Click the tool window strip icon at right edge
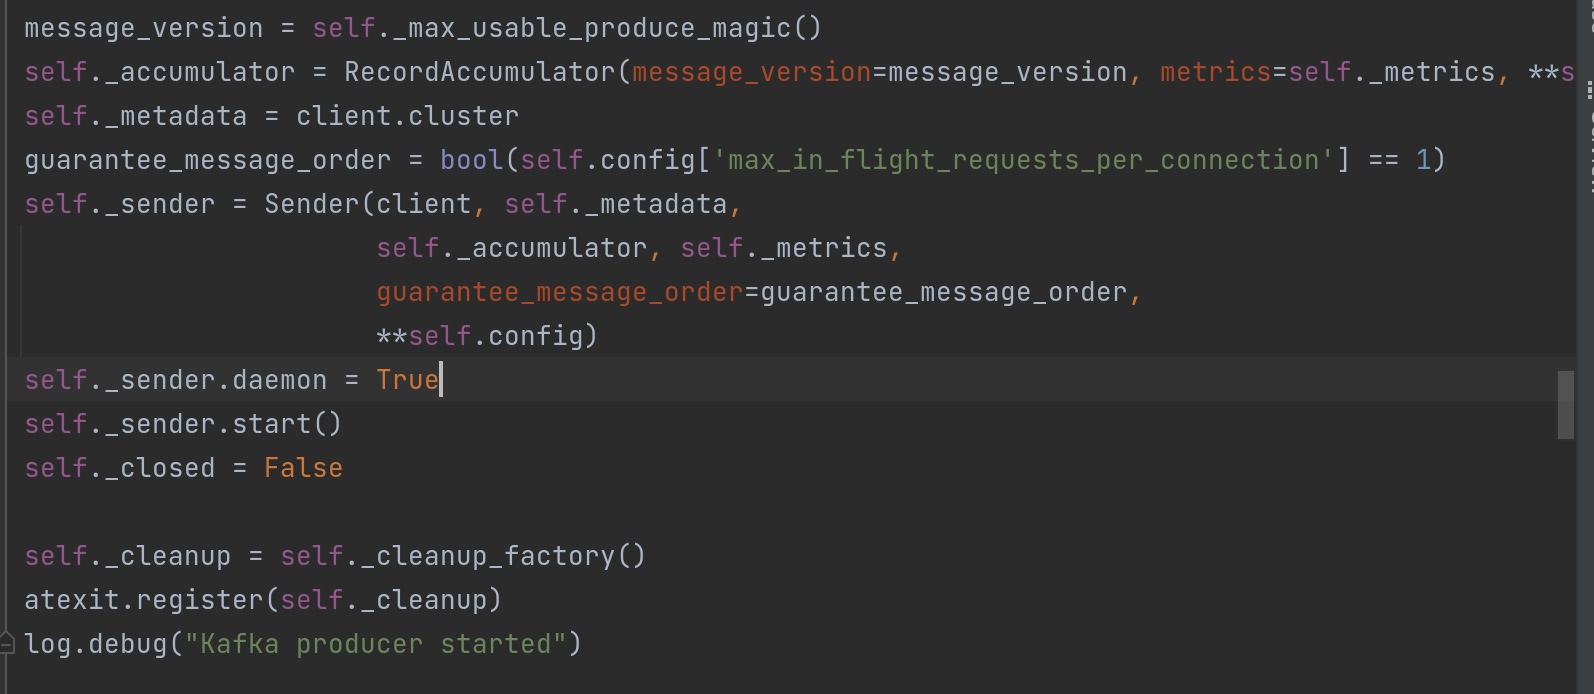 click(x=1589, y=91)
